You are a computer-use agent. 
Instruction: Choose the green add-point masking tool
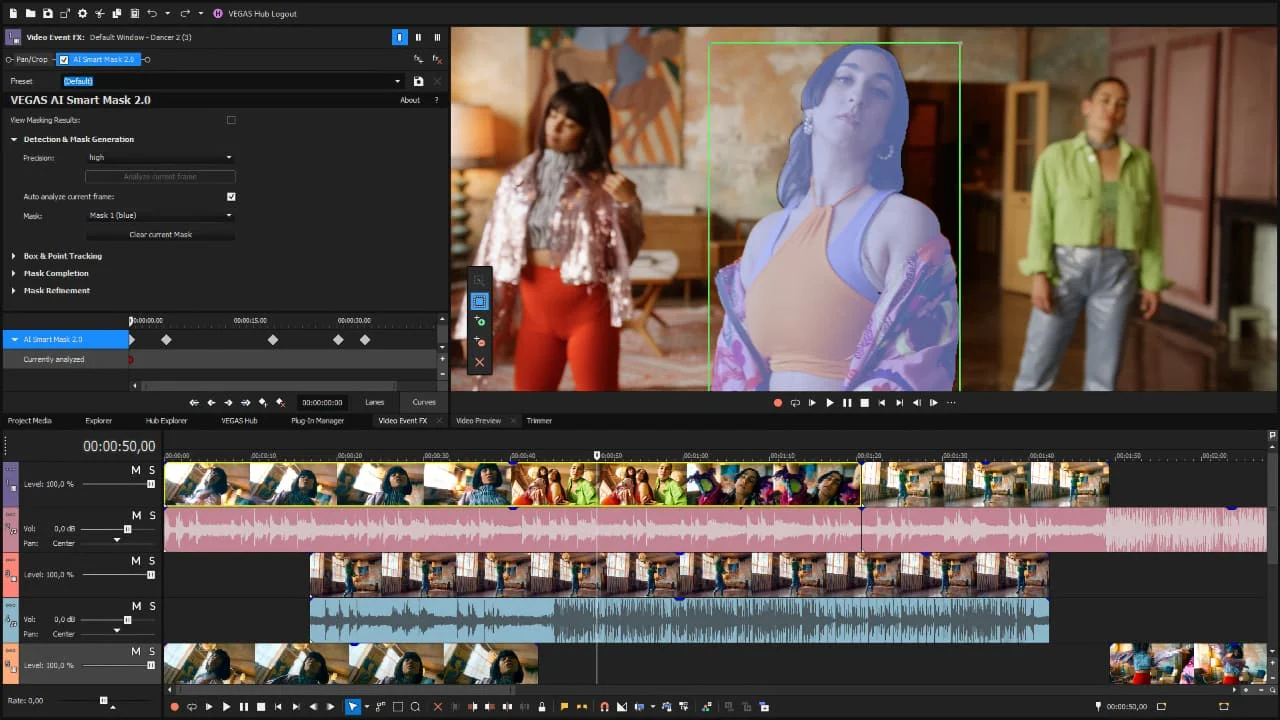click(x=479, y=321)
